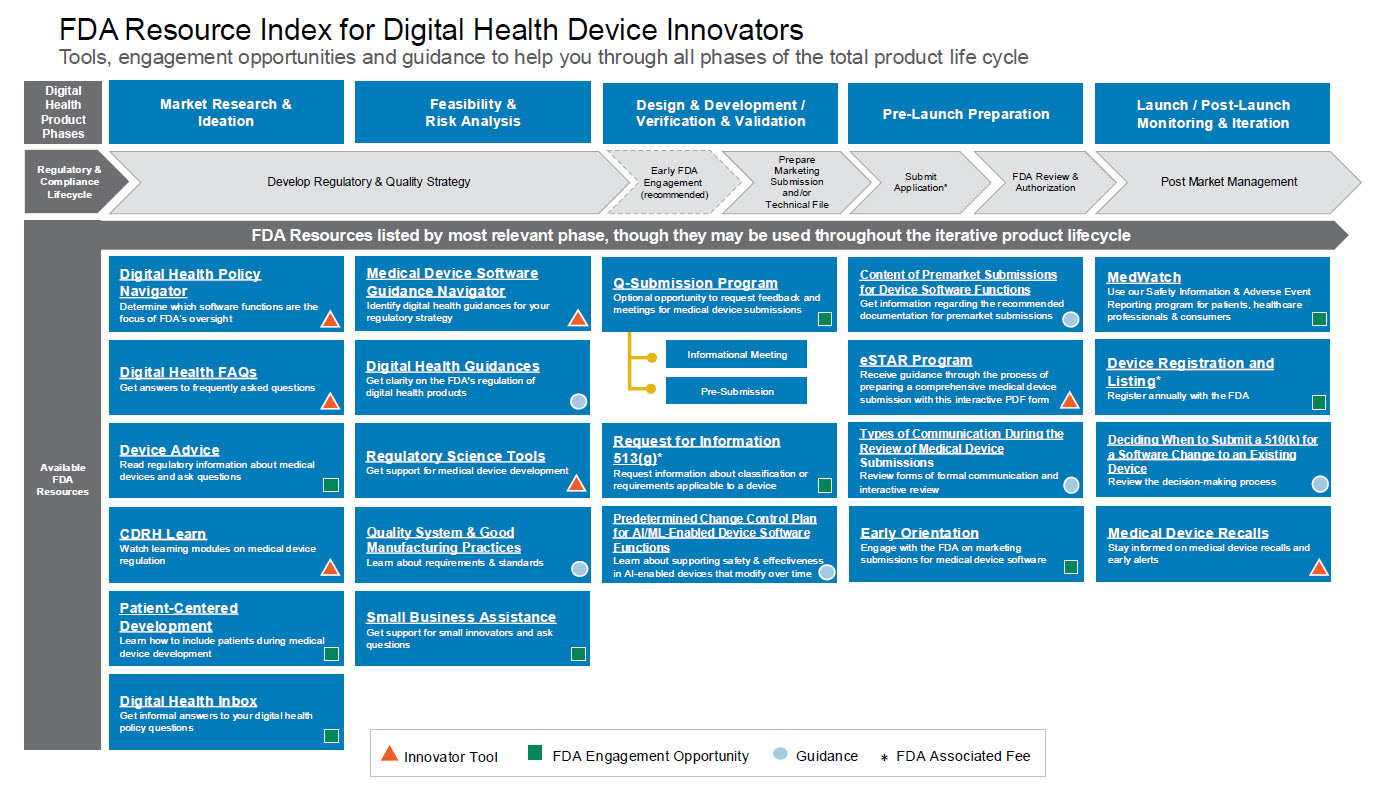Open the Q-Submission Program link
This screenshot has height=790, width=1373.
[x=695, y=283]
